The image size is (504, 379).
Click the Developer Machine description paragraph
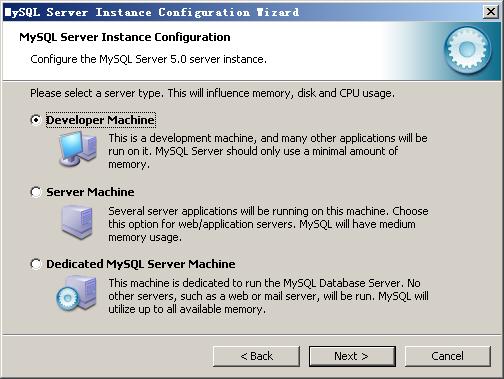tap(268, 151)
